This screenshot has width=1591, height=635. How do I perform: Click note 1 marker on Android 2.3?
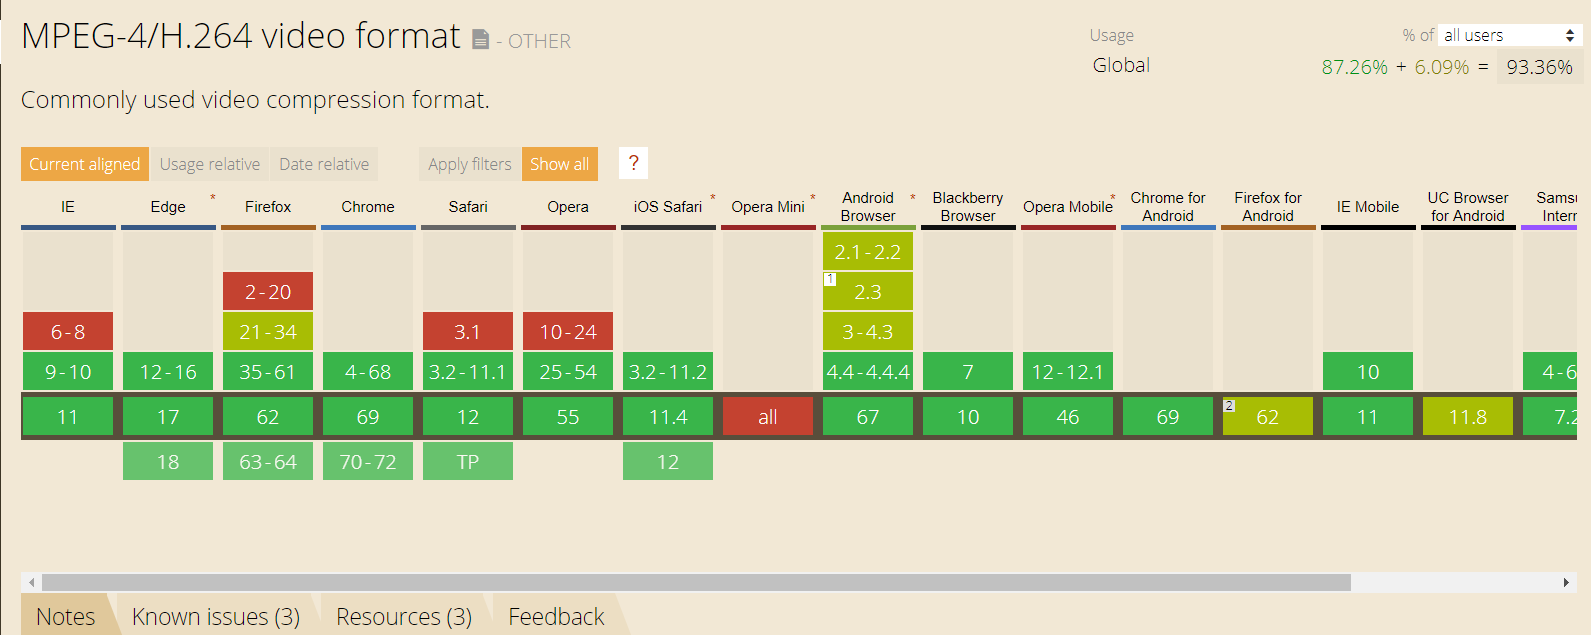tap(830, 279)
